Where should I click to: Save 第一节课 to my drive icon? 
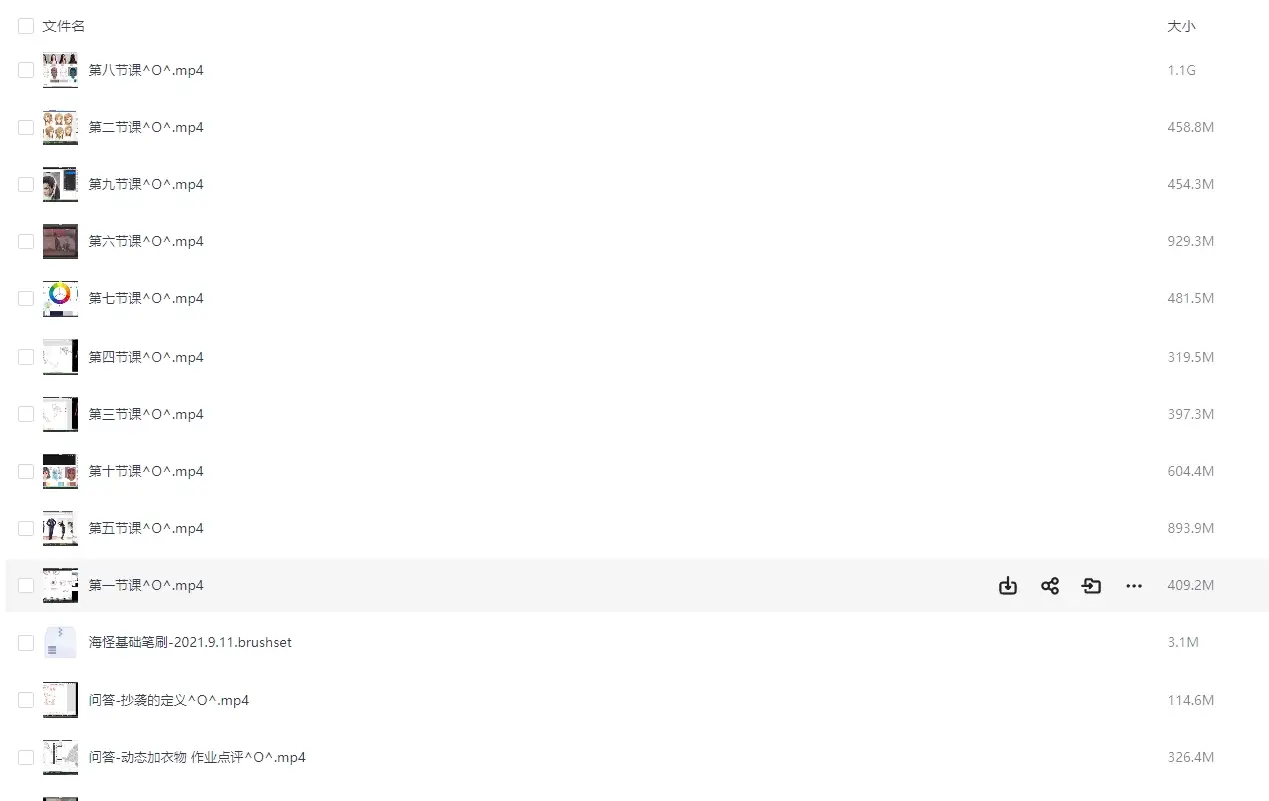1091,586
